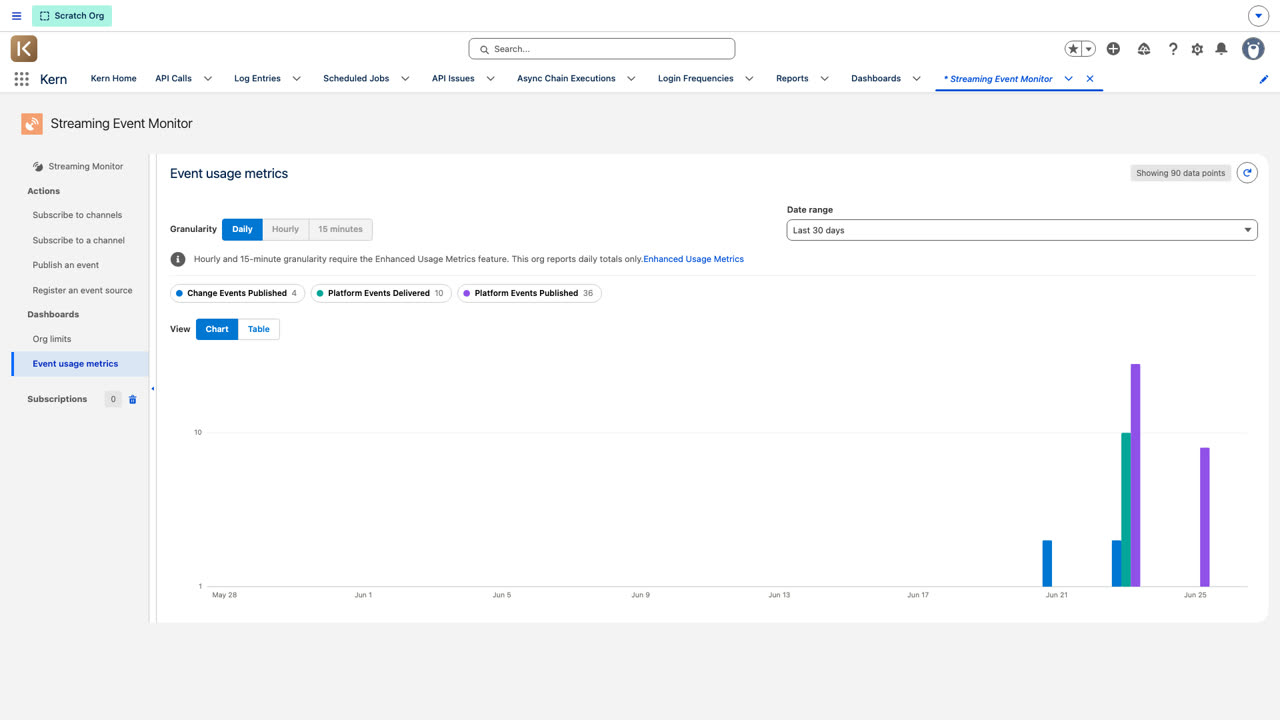Image resolution: width=1280 pixels, height=720 pixels.
Task: Open the API Issues tab
Action: tap(453, 78)
